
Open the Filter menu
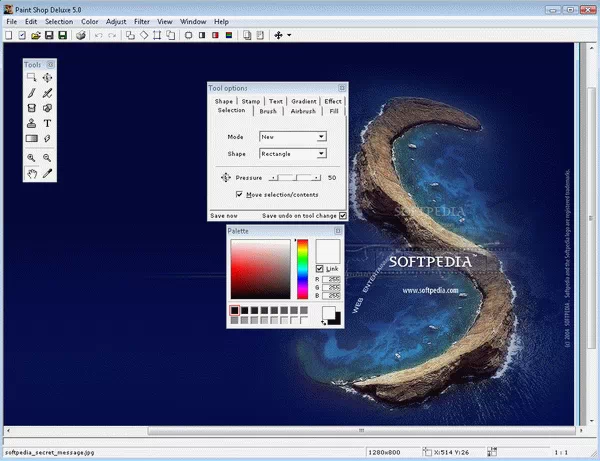(142, 21)
